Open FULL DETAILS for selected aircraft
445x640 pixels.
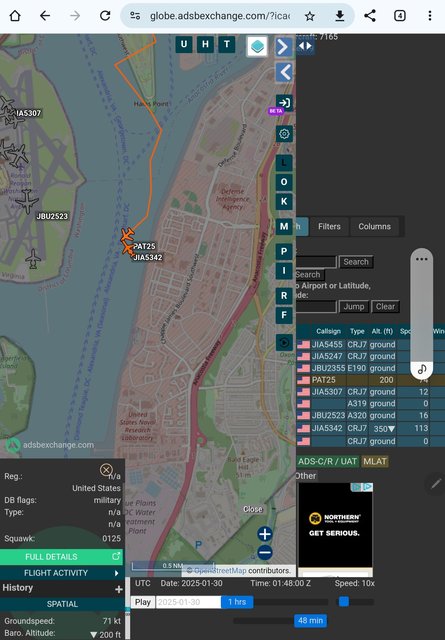point(62,557)
